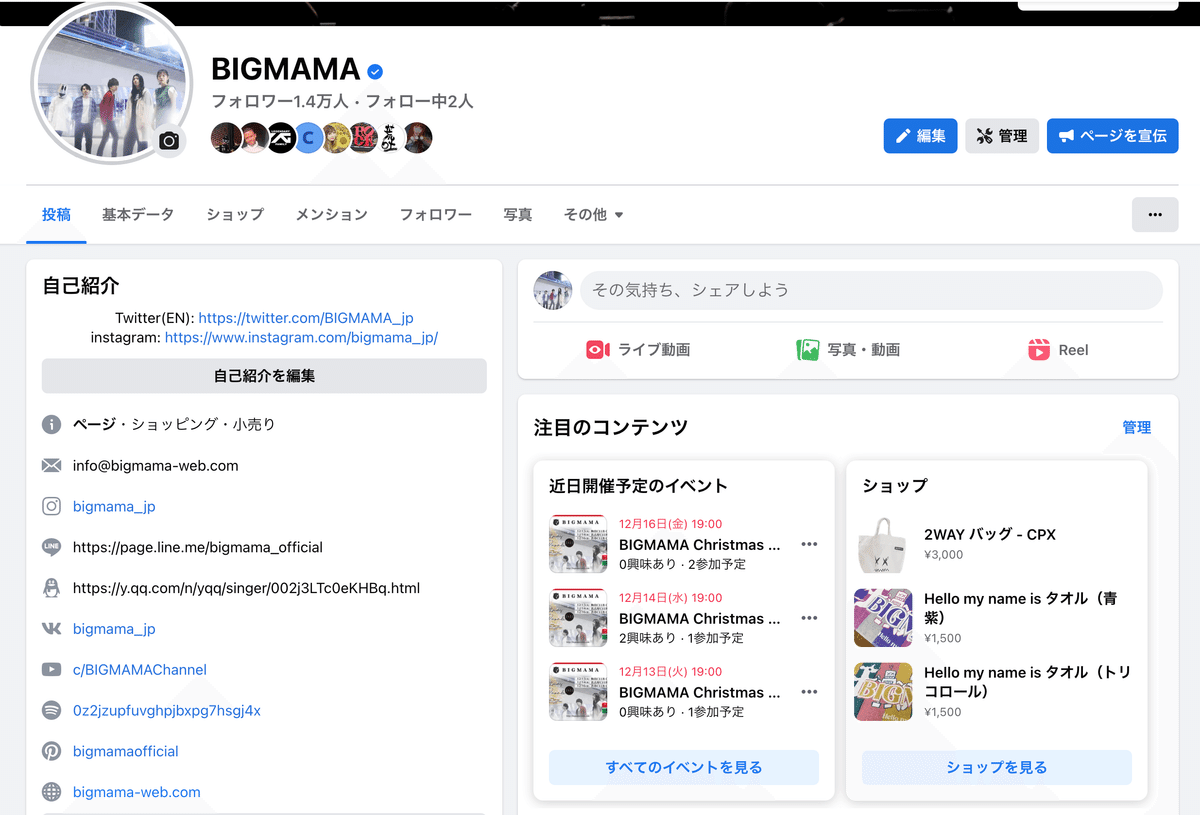Open the フォロワー tab
Viewport: 1200px width, 815px height.
click(436, 214)
